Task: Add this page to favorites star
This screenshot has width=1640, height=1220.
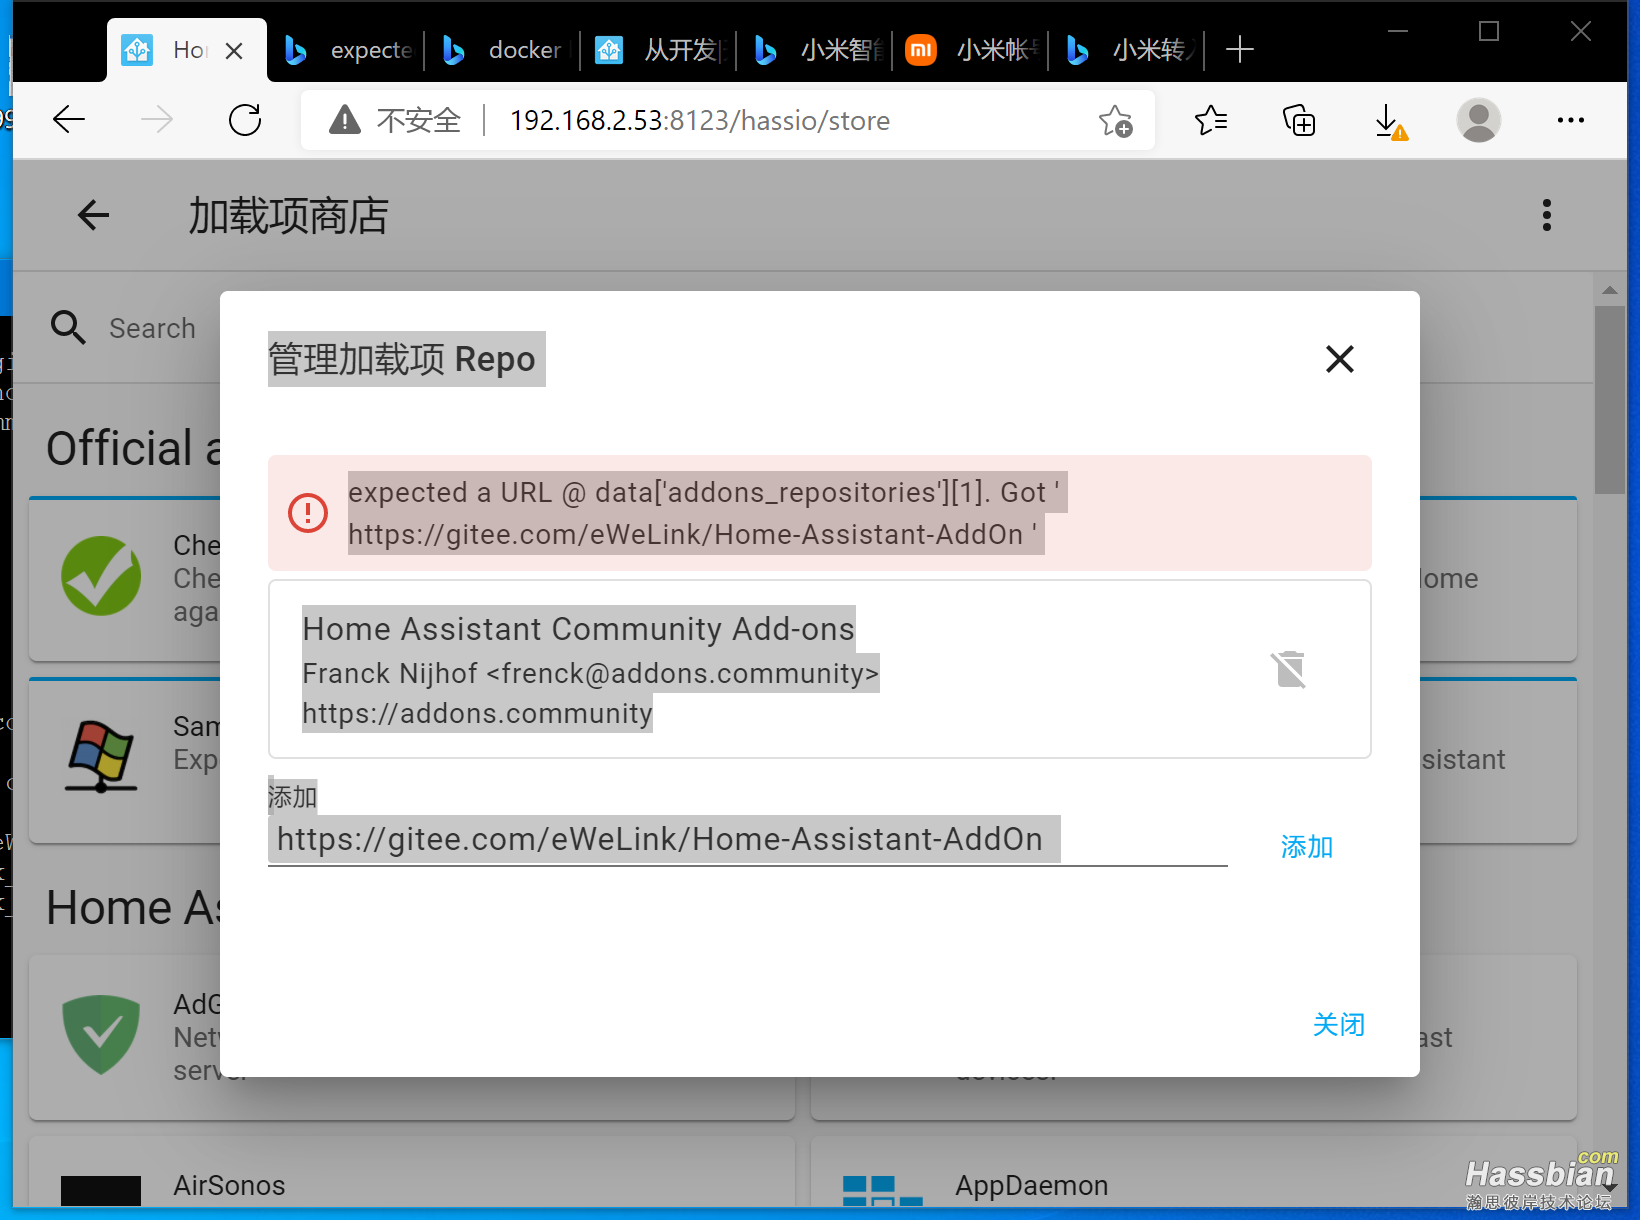Action: click(1115, 121)
